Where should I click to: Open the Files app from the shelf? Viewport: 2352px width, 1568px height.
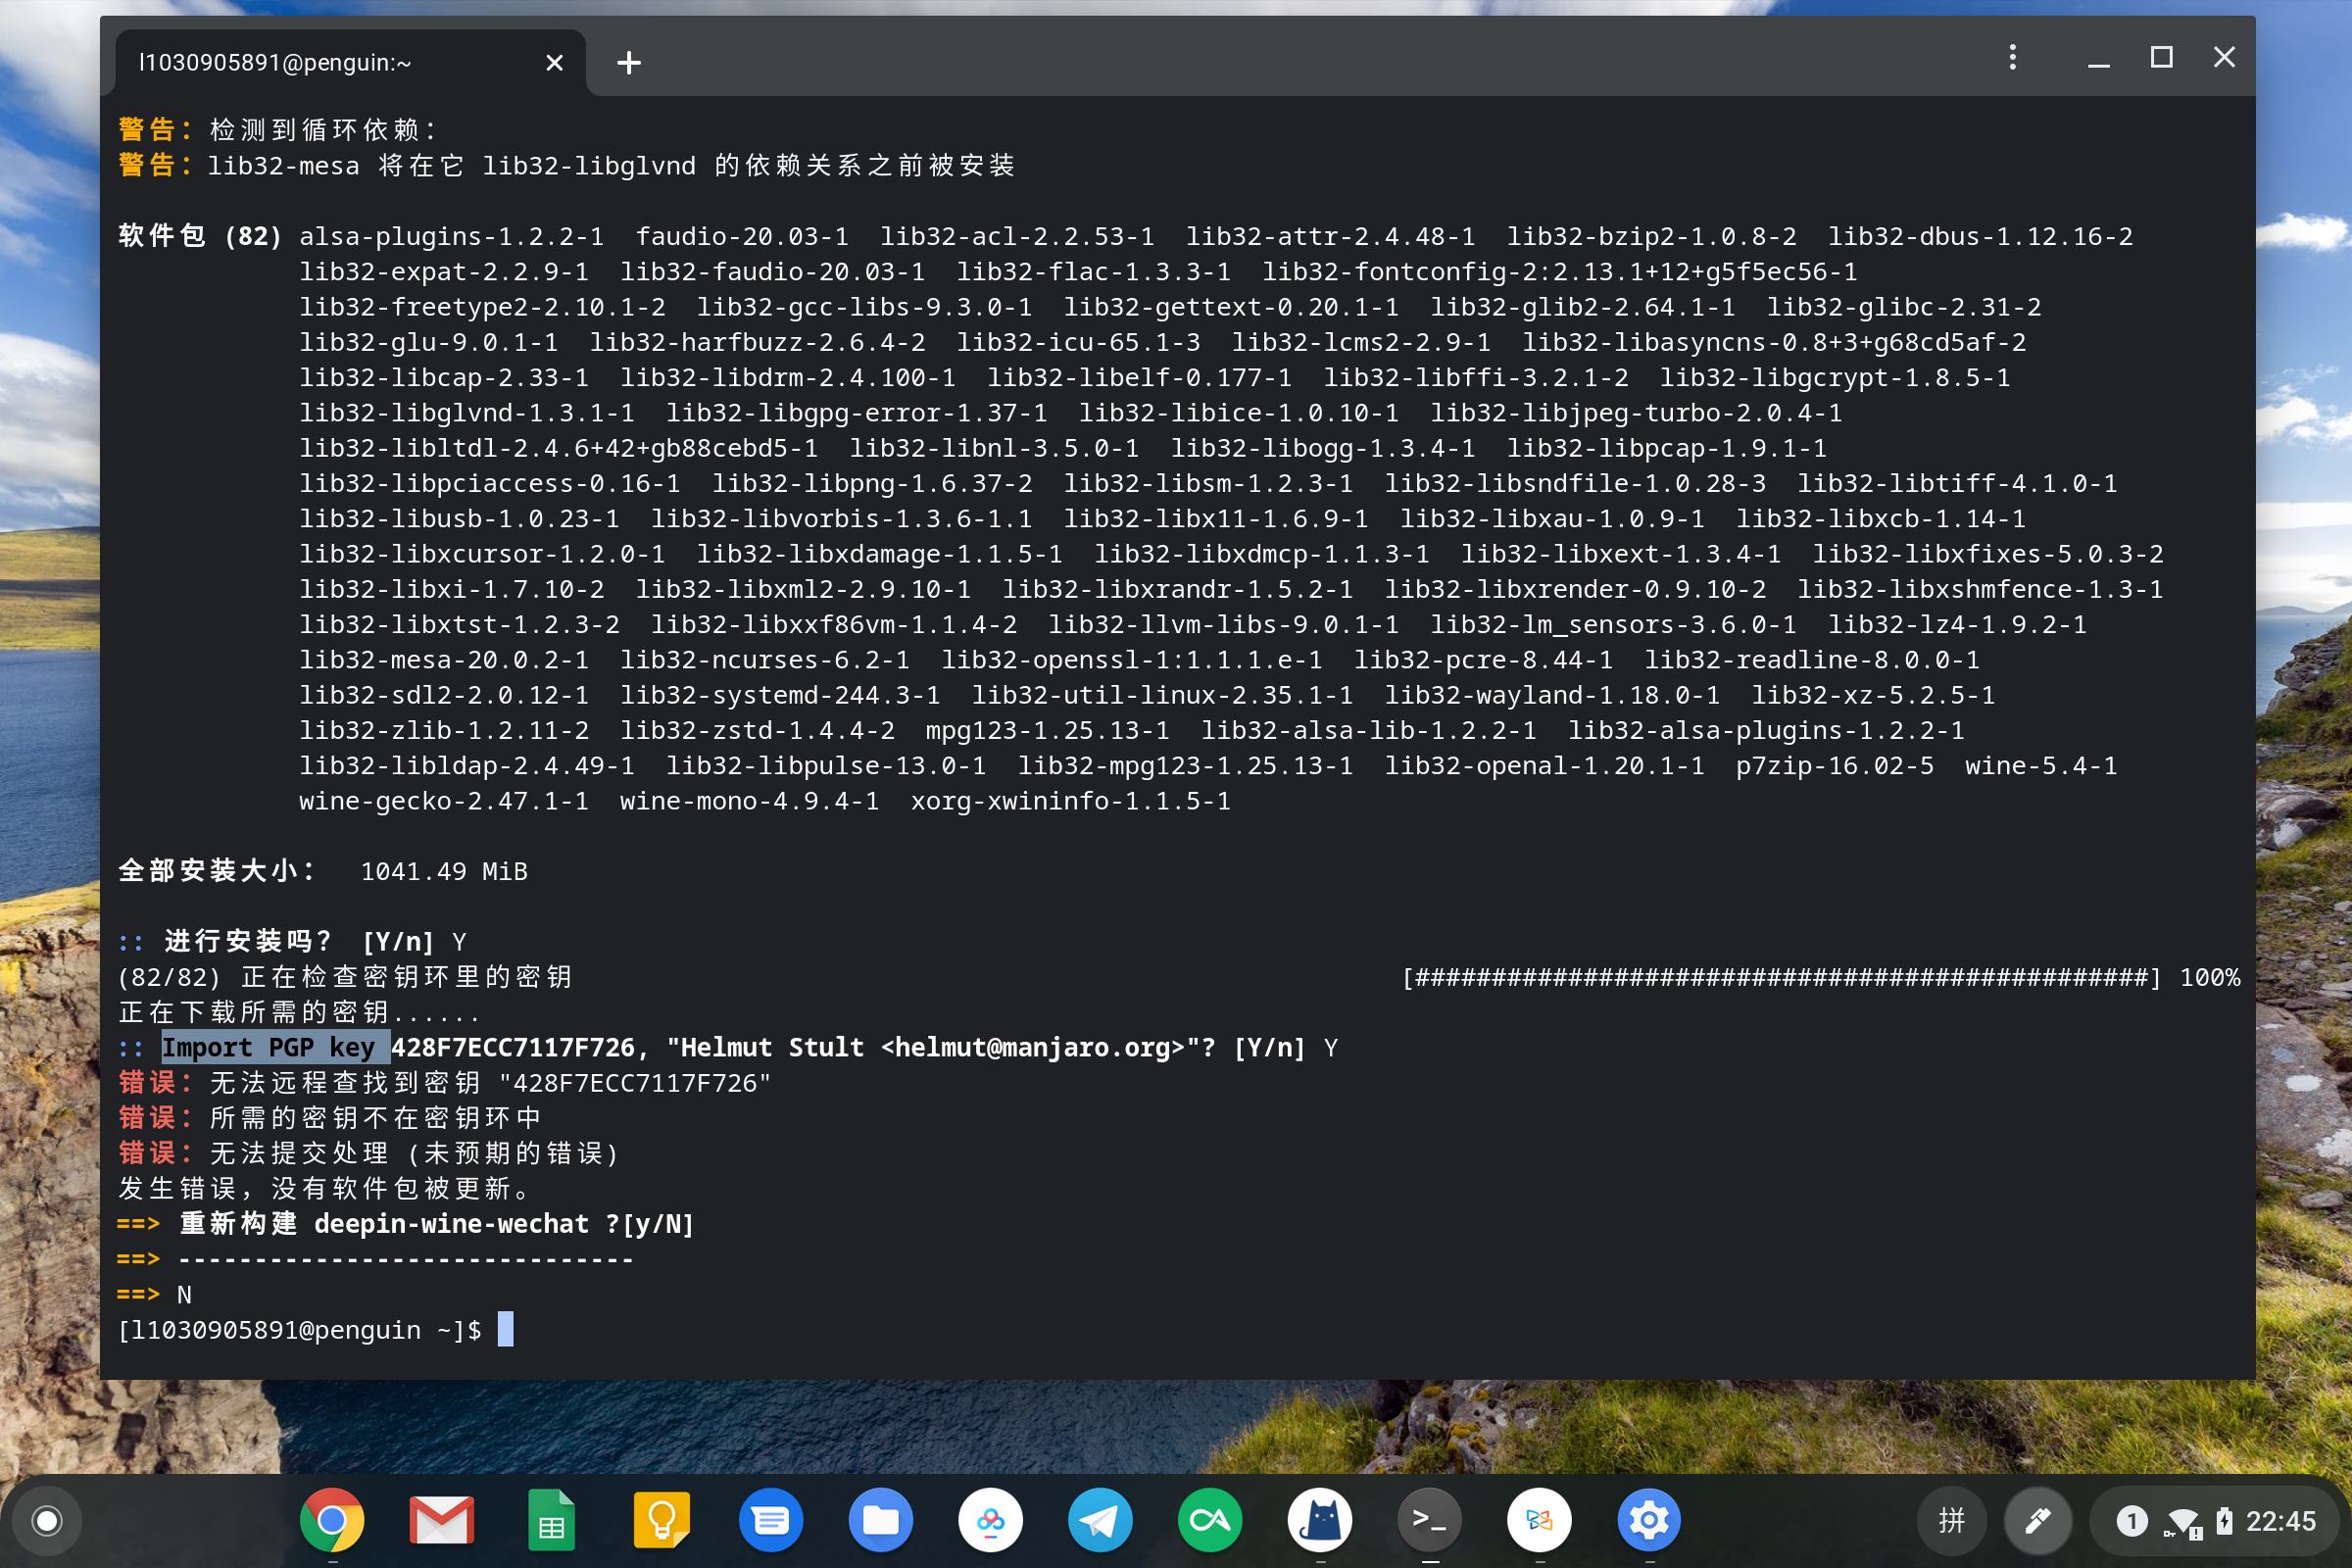click(x=881, y=1521)
